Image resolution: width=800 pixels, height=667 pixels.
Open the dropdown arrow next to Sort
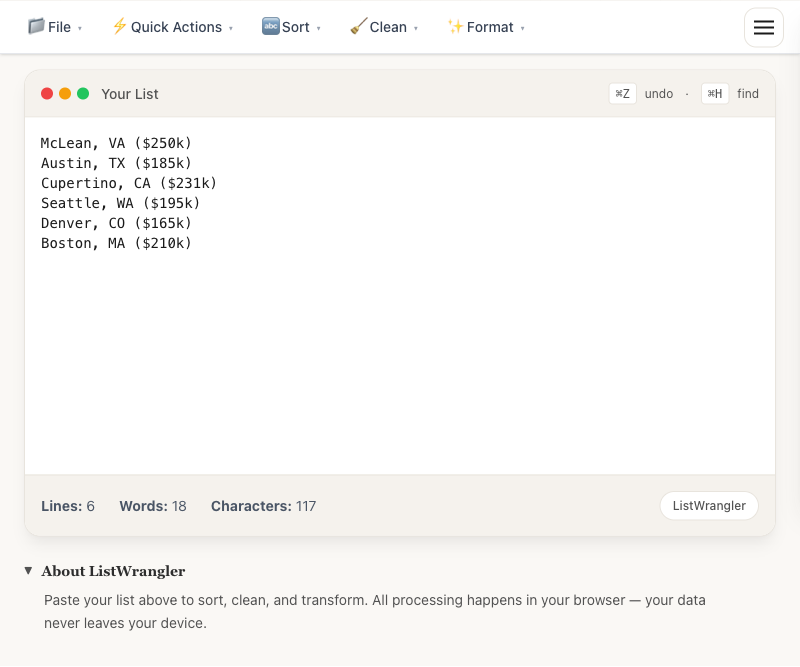tap(319, 29)
